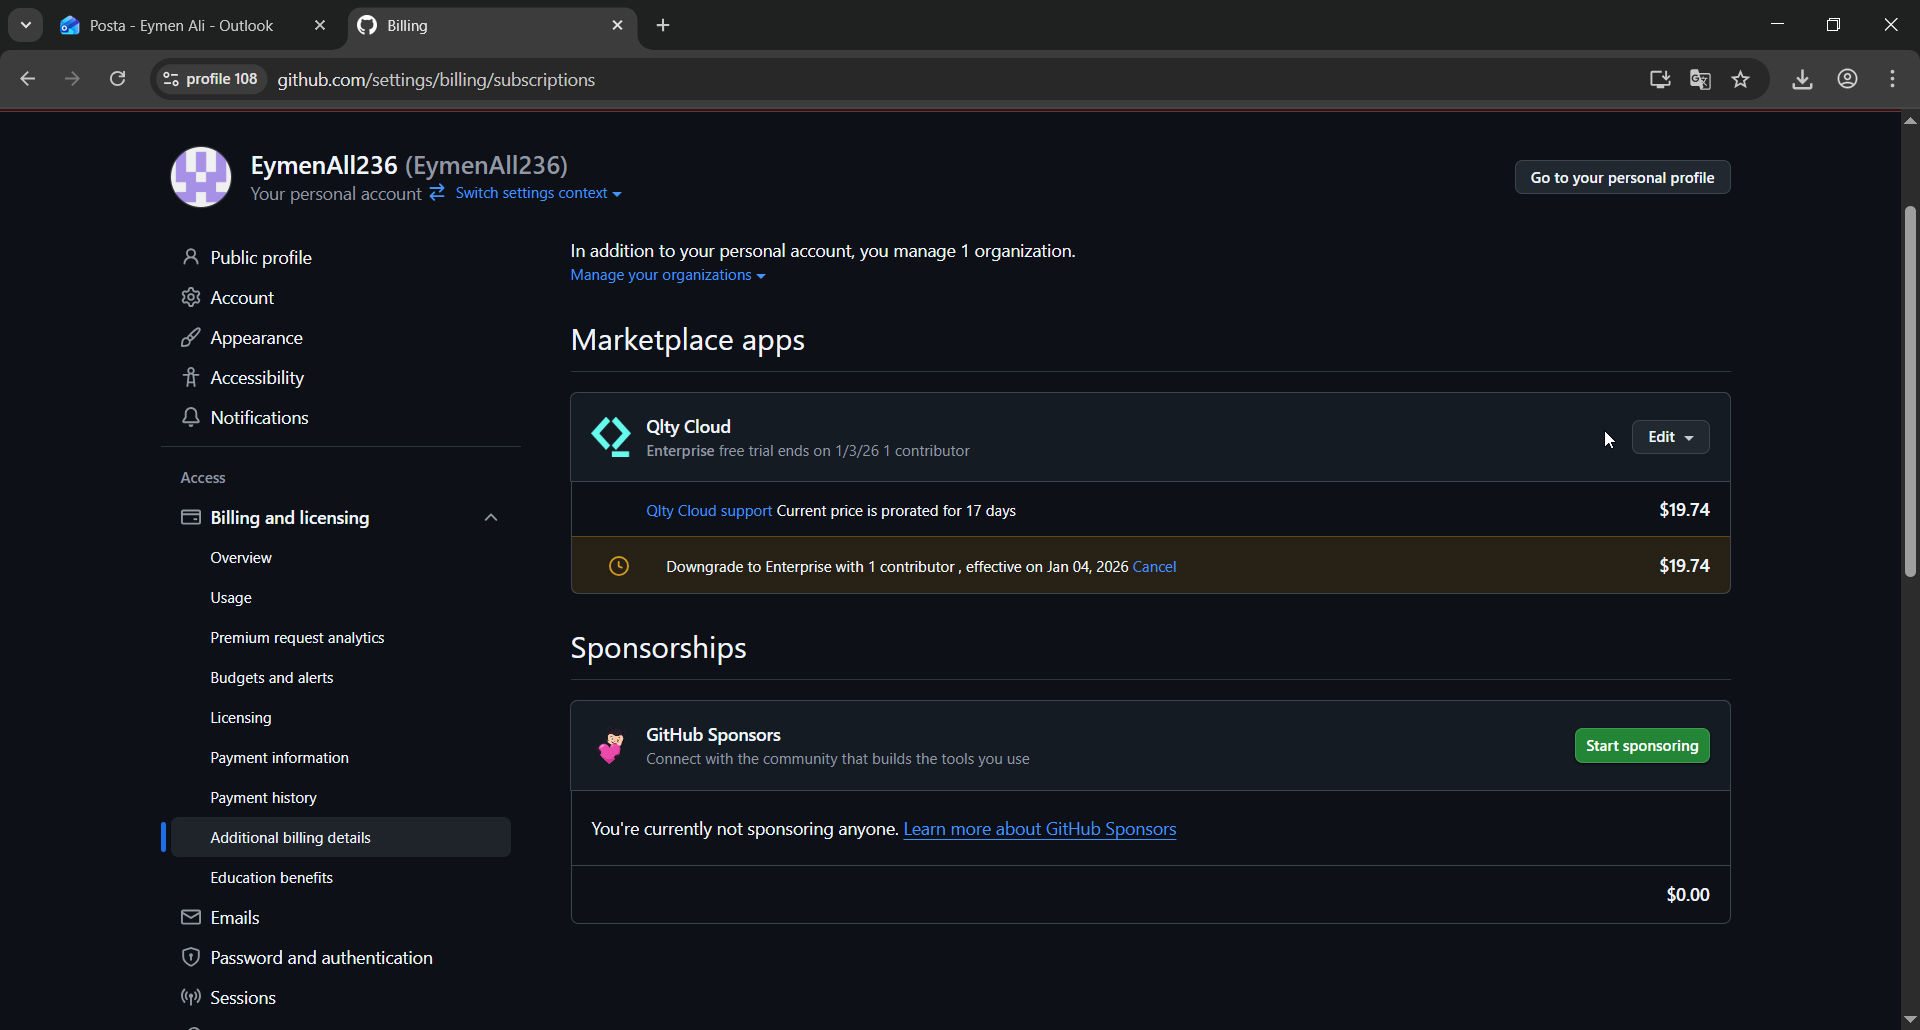Collapse the Billing and licensing section
Screen dimensions: 1920x1030
(x=491, y=517)
